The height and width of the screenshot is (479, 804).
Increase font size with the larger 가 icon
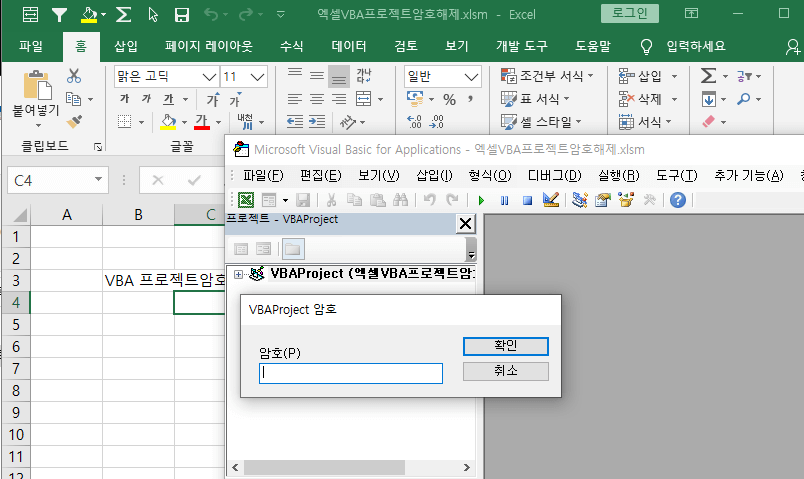coord(213,98)
